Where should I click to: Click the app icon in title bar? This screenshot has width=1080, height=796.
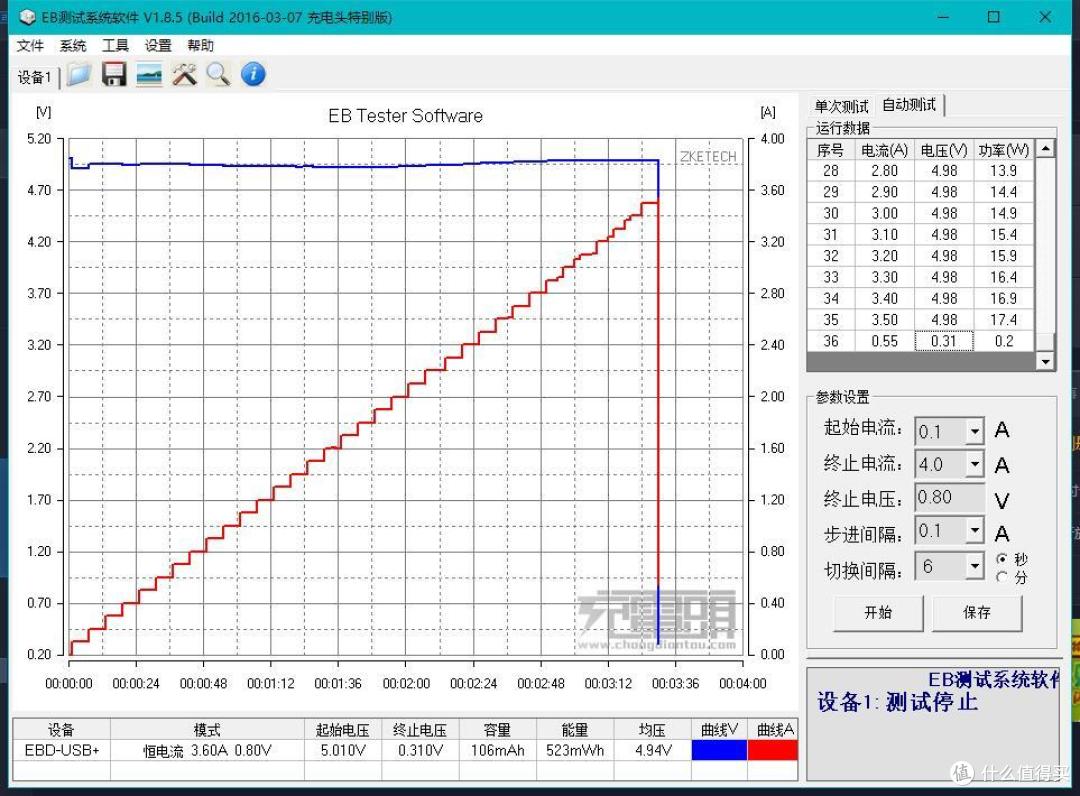point(27,17)
